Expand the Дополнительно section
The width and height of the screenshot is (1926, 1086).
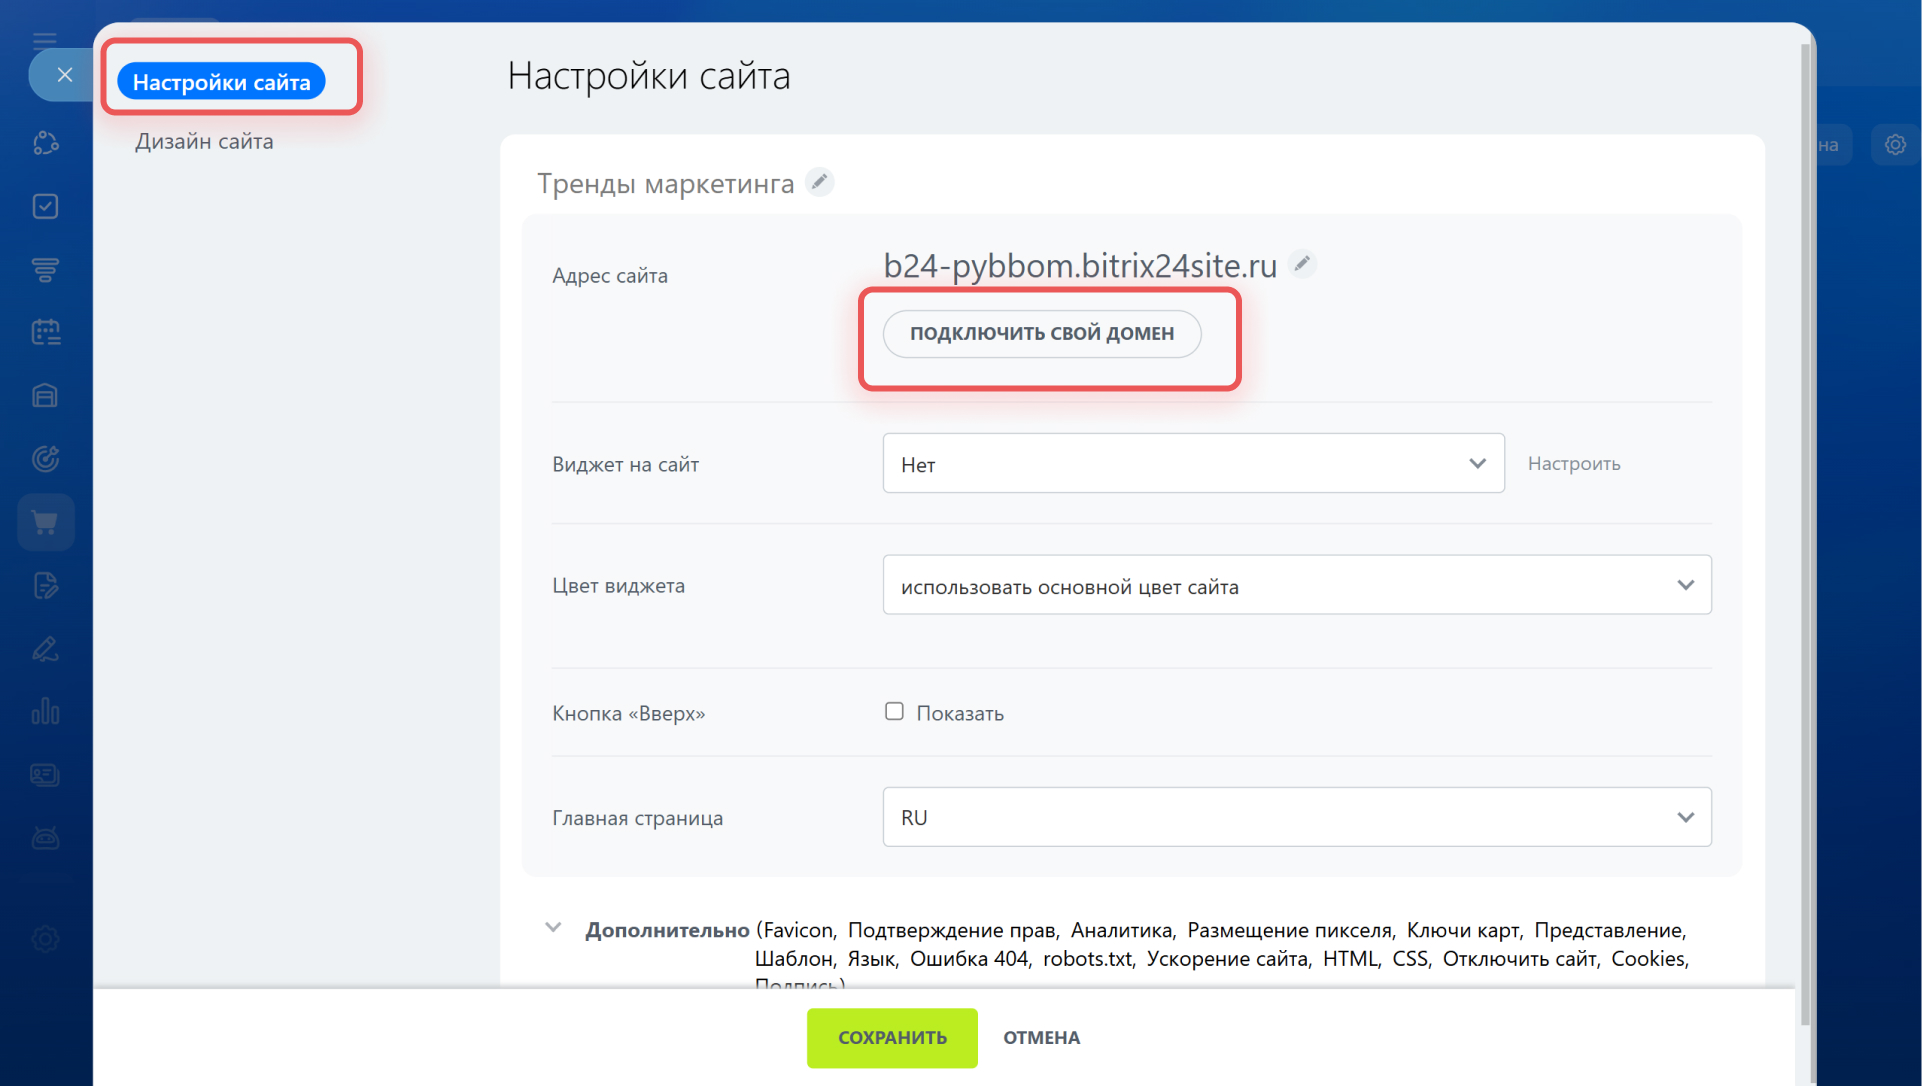pos(553,928)
